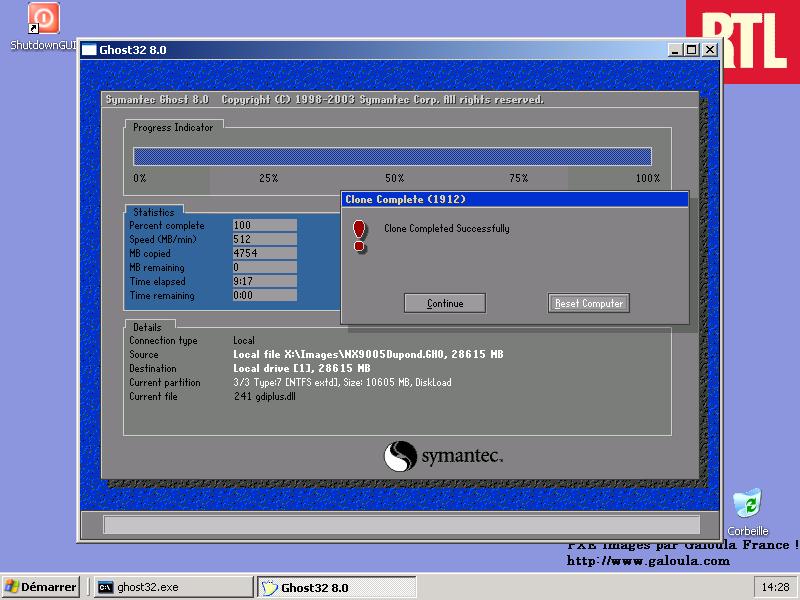The height and width of the screenshot is (600, 800).
Task: Click the Source path NX9005Dupond.GHO text
Action: pos(368,354)
